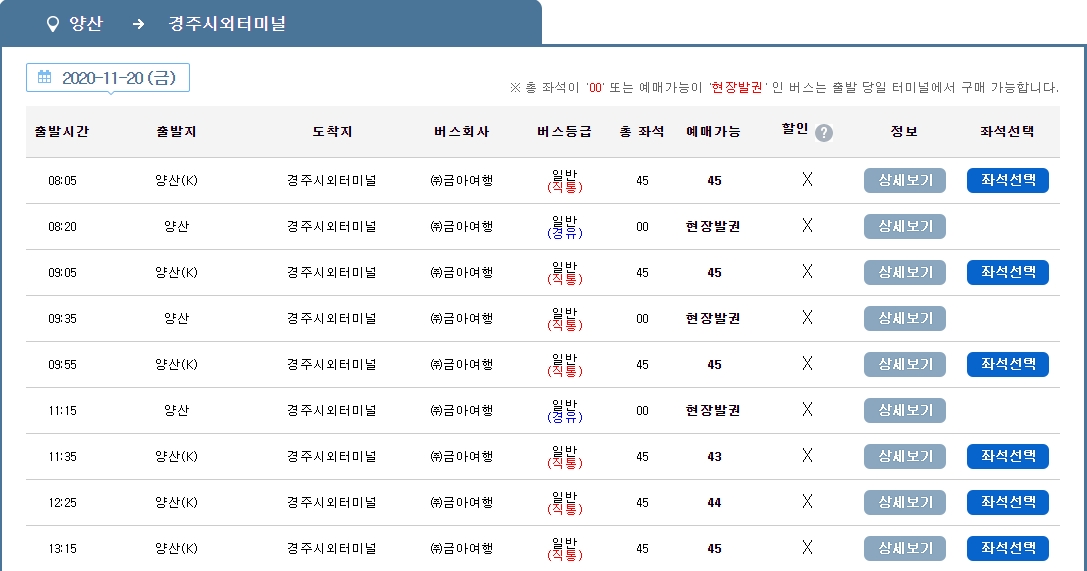The height and width of the screenshot is (571, 1087).
Task: Click total seats 00 in 11:15 row
Action: click(x=643, y=411)
